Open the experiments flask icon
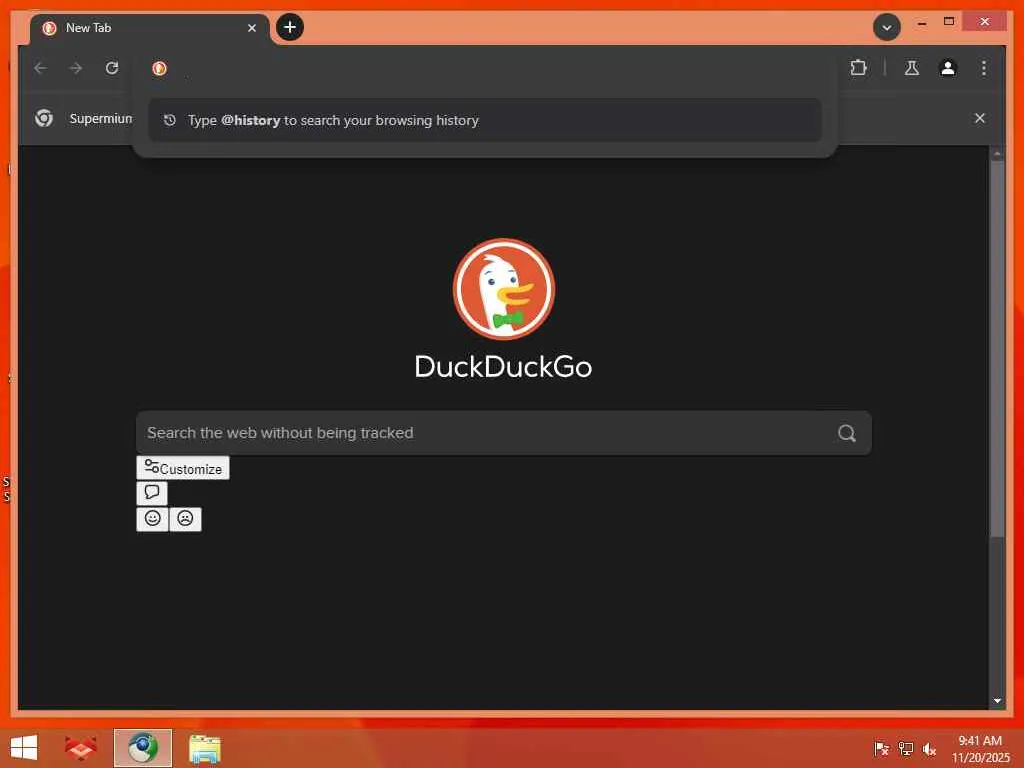The width and height of the screenshot is (1024, 768). (912, 67)
